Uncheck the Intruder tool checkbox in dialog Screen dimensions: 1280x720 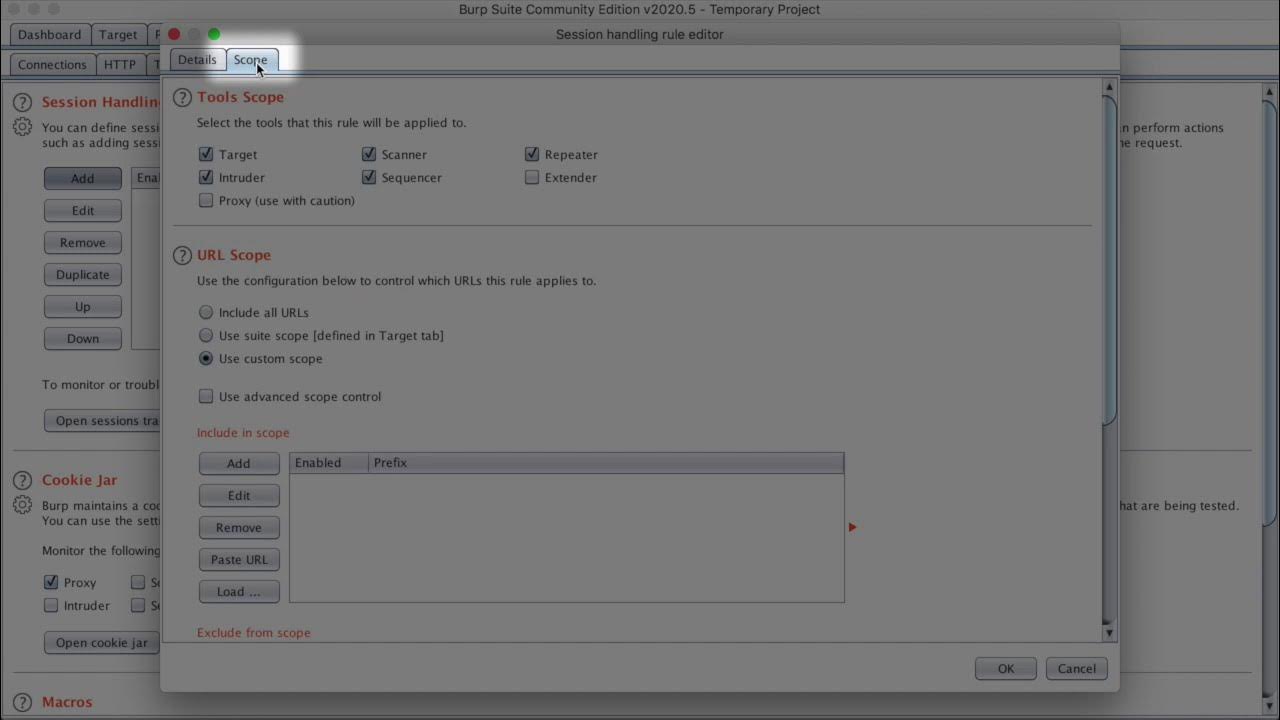[206, 177]
